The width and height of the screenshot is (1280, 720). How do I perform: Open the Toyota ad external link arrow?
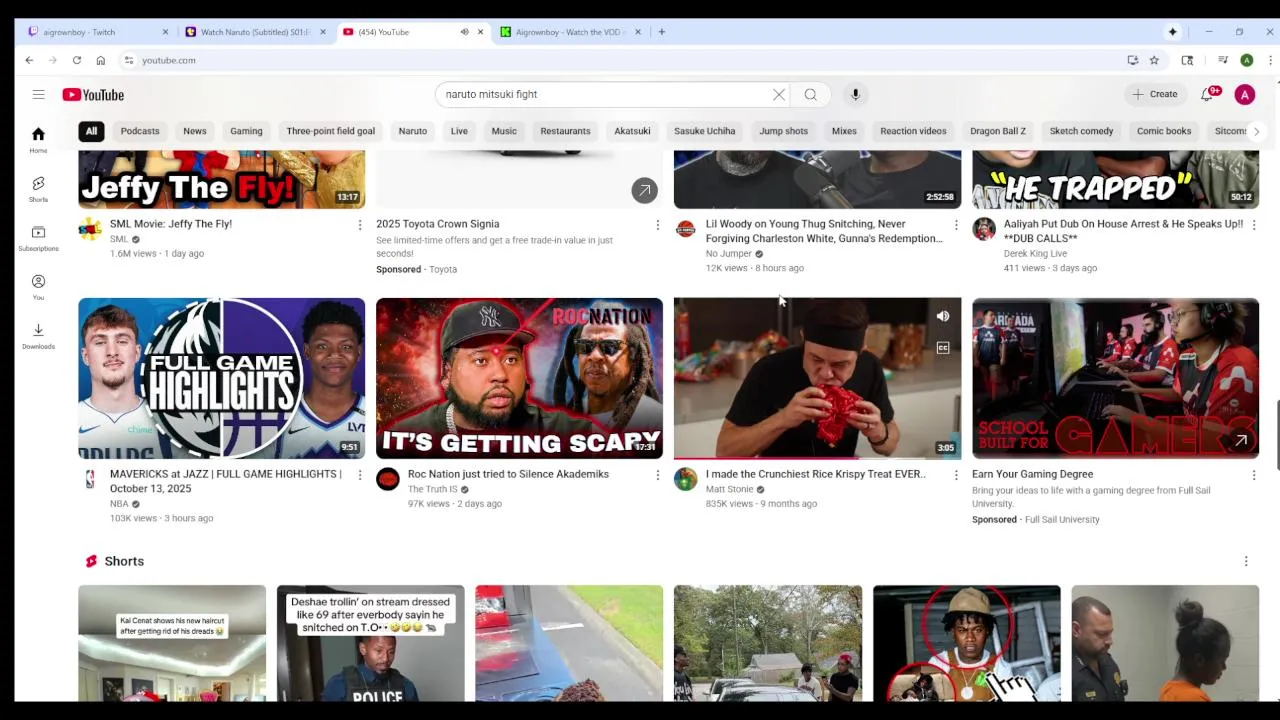point(644,190)
